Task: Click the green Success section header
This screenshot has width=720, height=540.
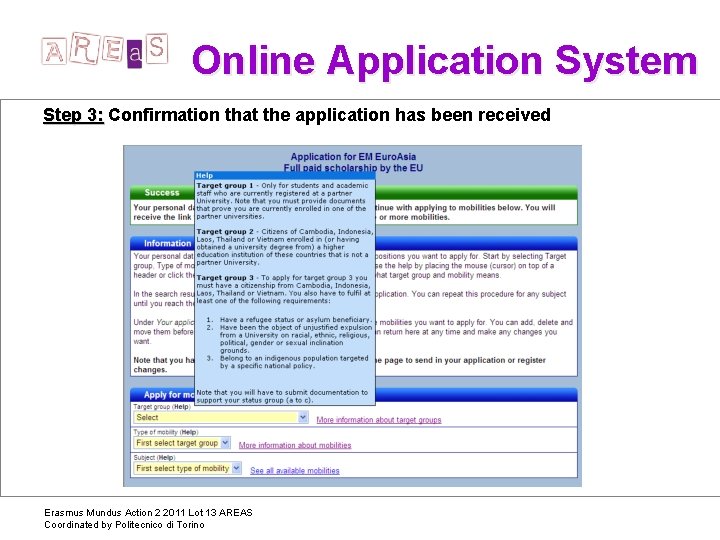Action: click(x=354, y=192)
